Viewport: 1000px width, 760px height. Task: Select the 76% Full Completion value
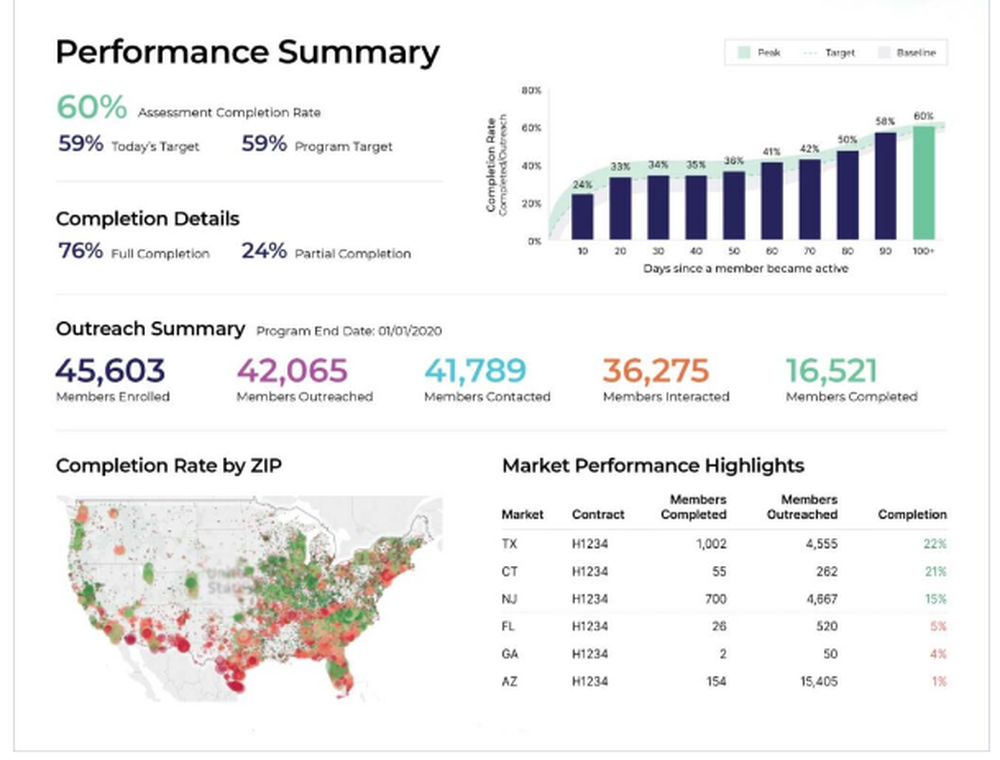point(80,251)
